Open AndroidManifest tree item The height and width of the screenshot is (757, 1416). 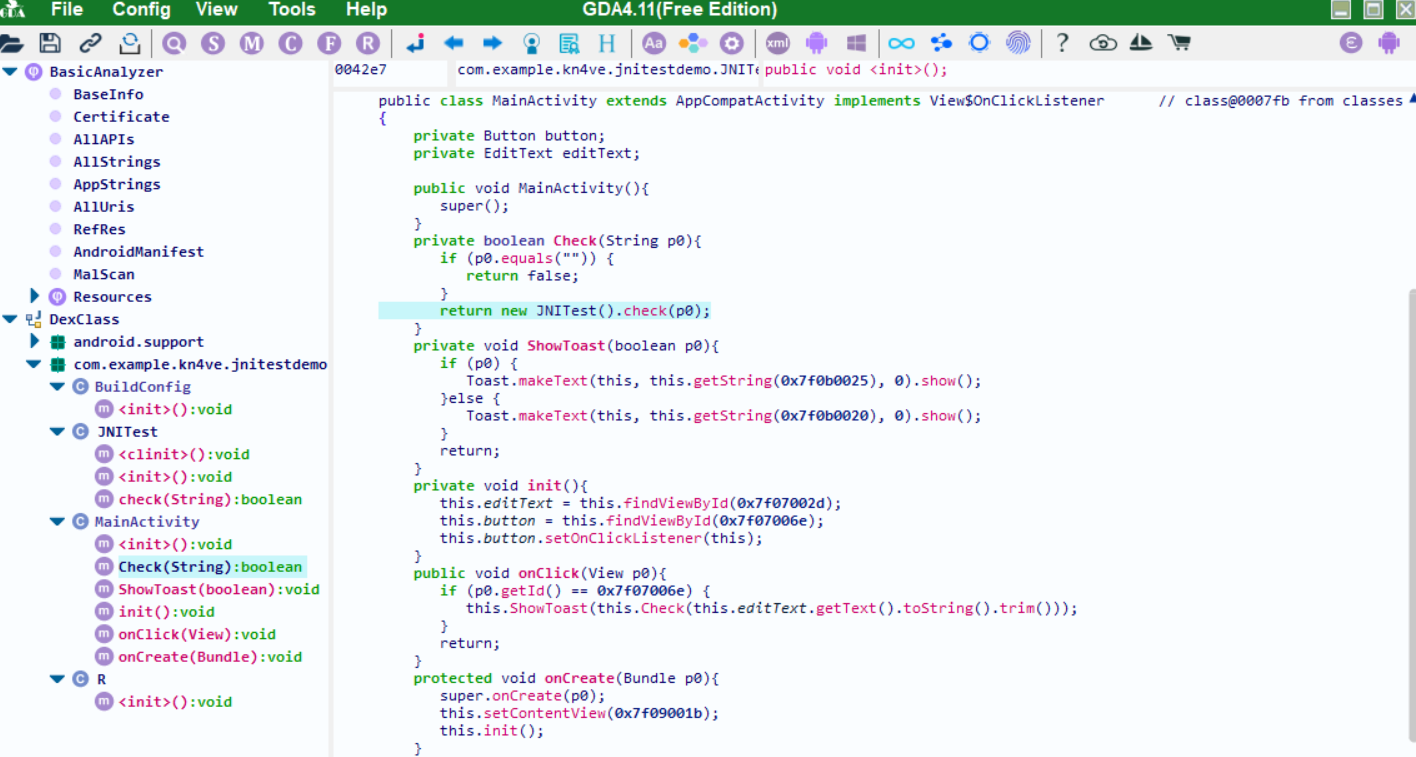click(139, 252)
